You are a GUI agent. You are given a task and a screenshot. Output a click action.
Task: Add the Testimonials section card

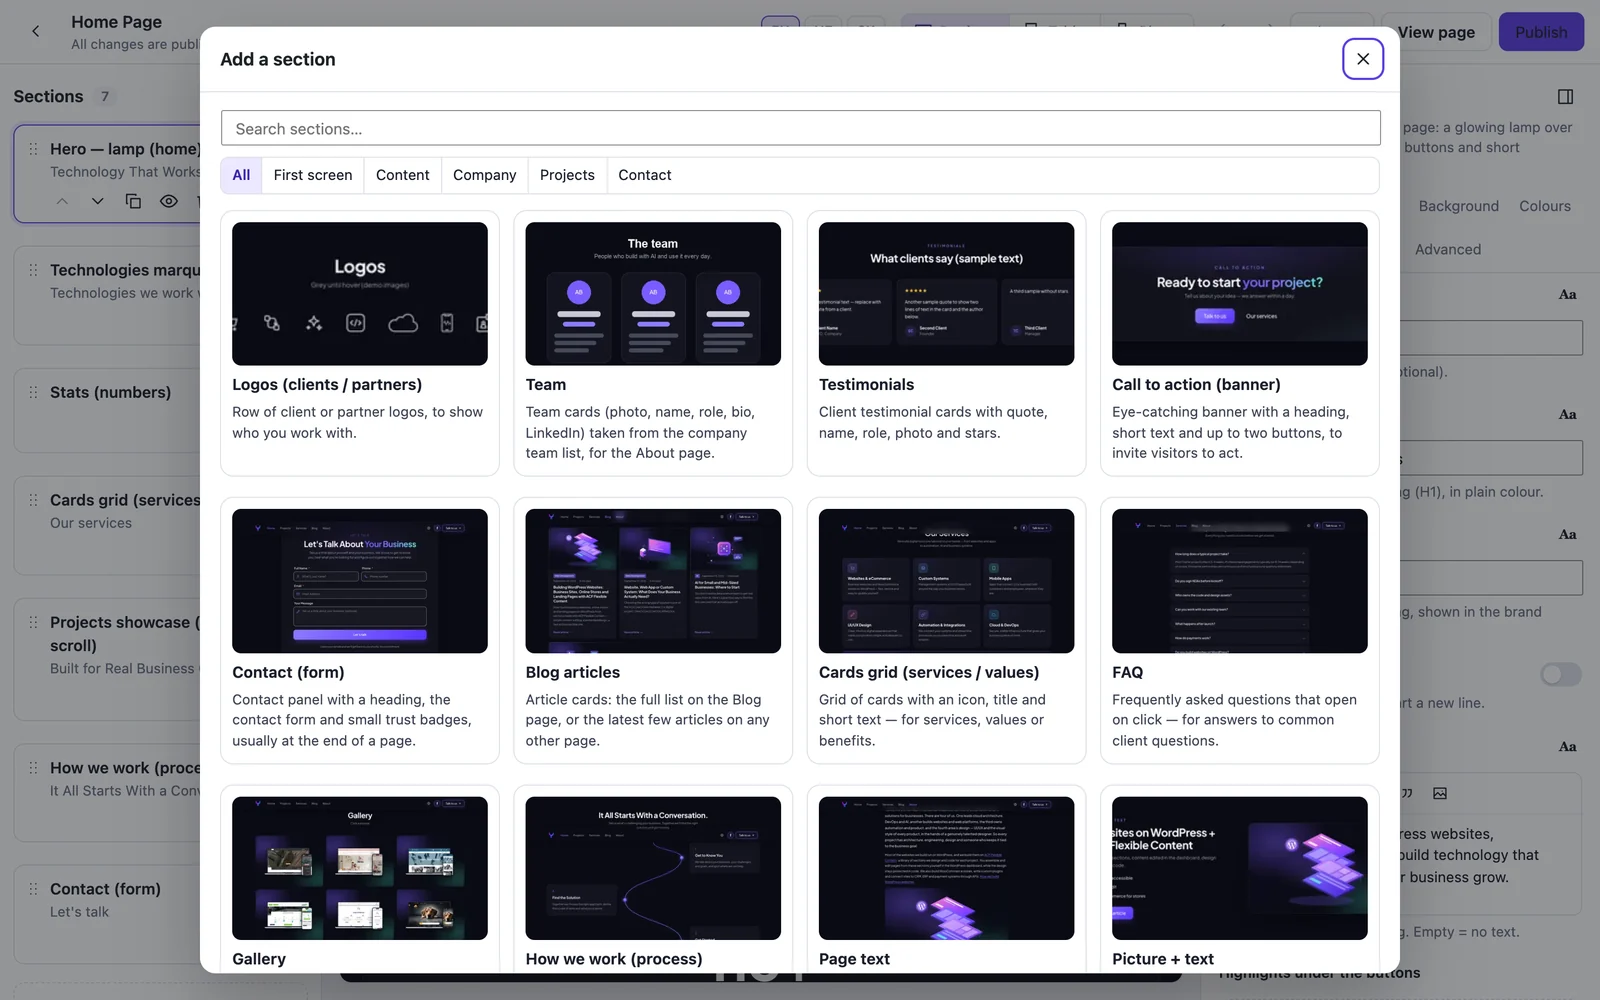tap(946, 343)
